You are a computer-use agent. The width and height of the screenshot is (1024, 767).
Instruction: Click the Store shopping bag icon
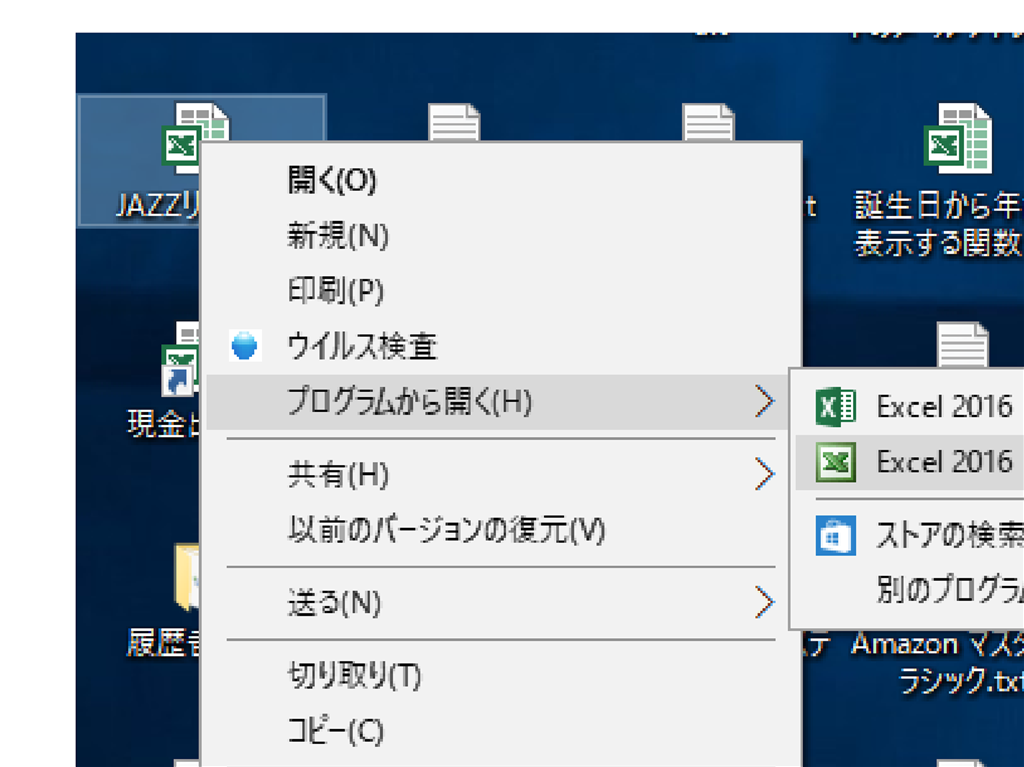tap(835, 535)
